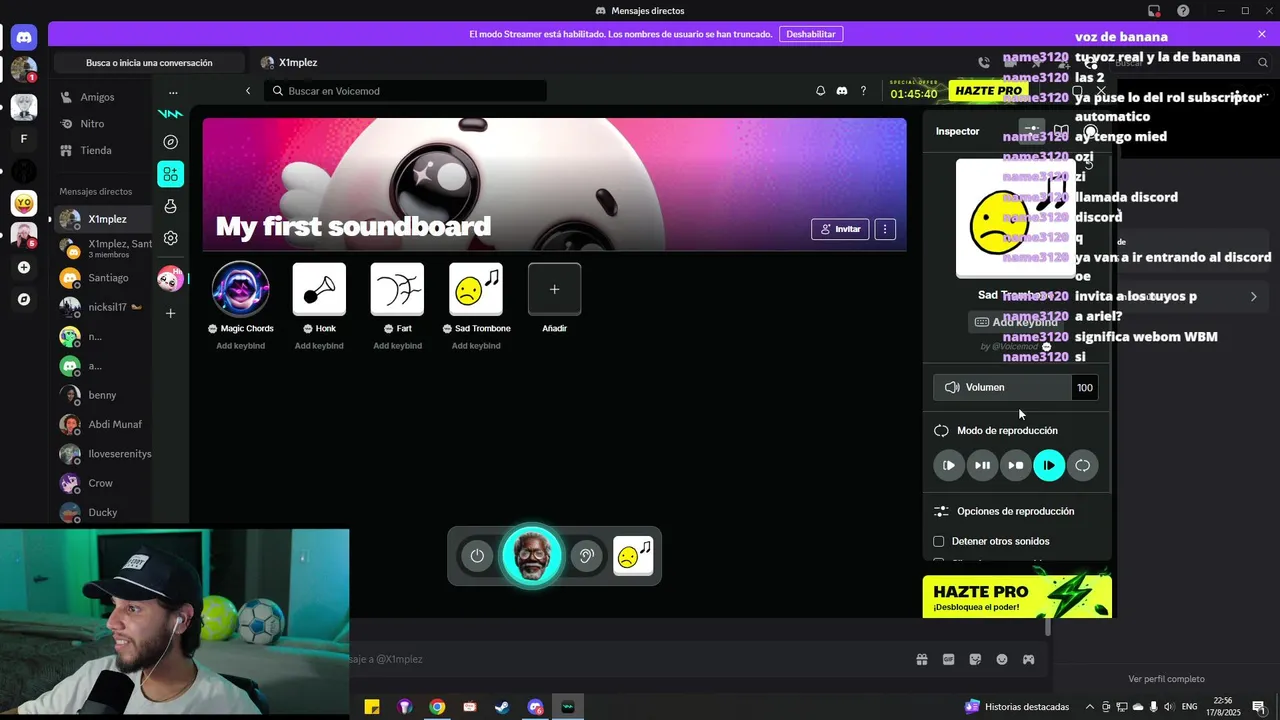Open Steam from the taskbar
This screenshot has height=720, width=1280.
(x=502, y=707)
